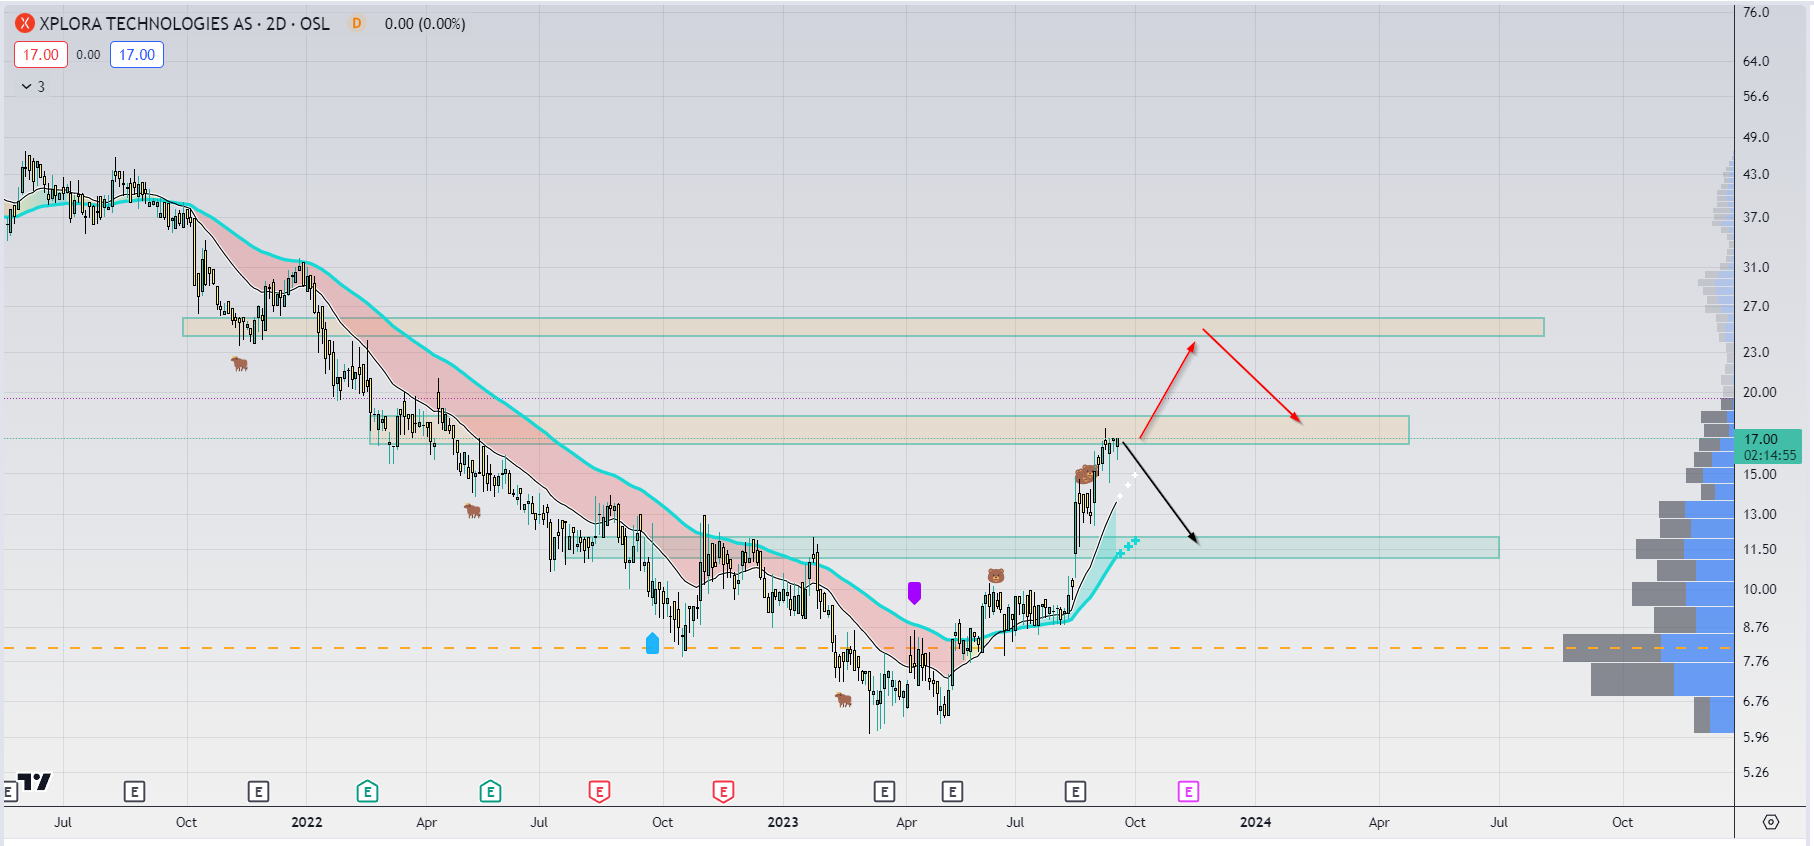Open XPLORA TECHNOLOGIES AS symbol title
This screenshot has height=846, width=1814.
coord(184,23)
